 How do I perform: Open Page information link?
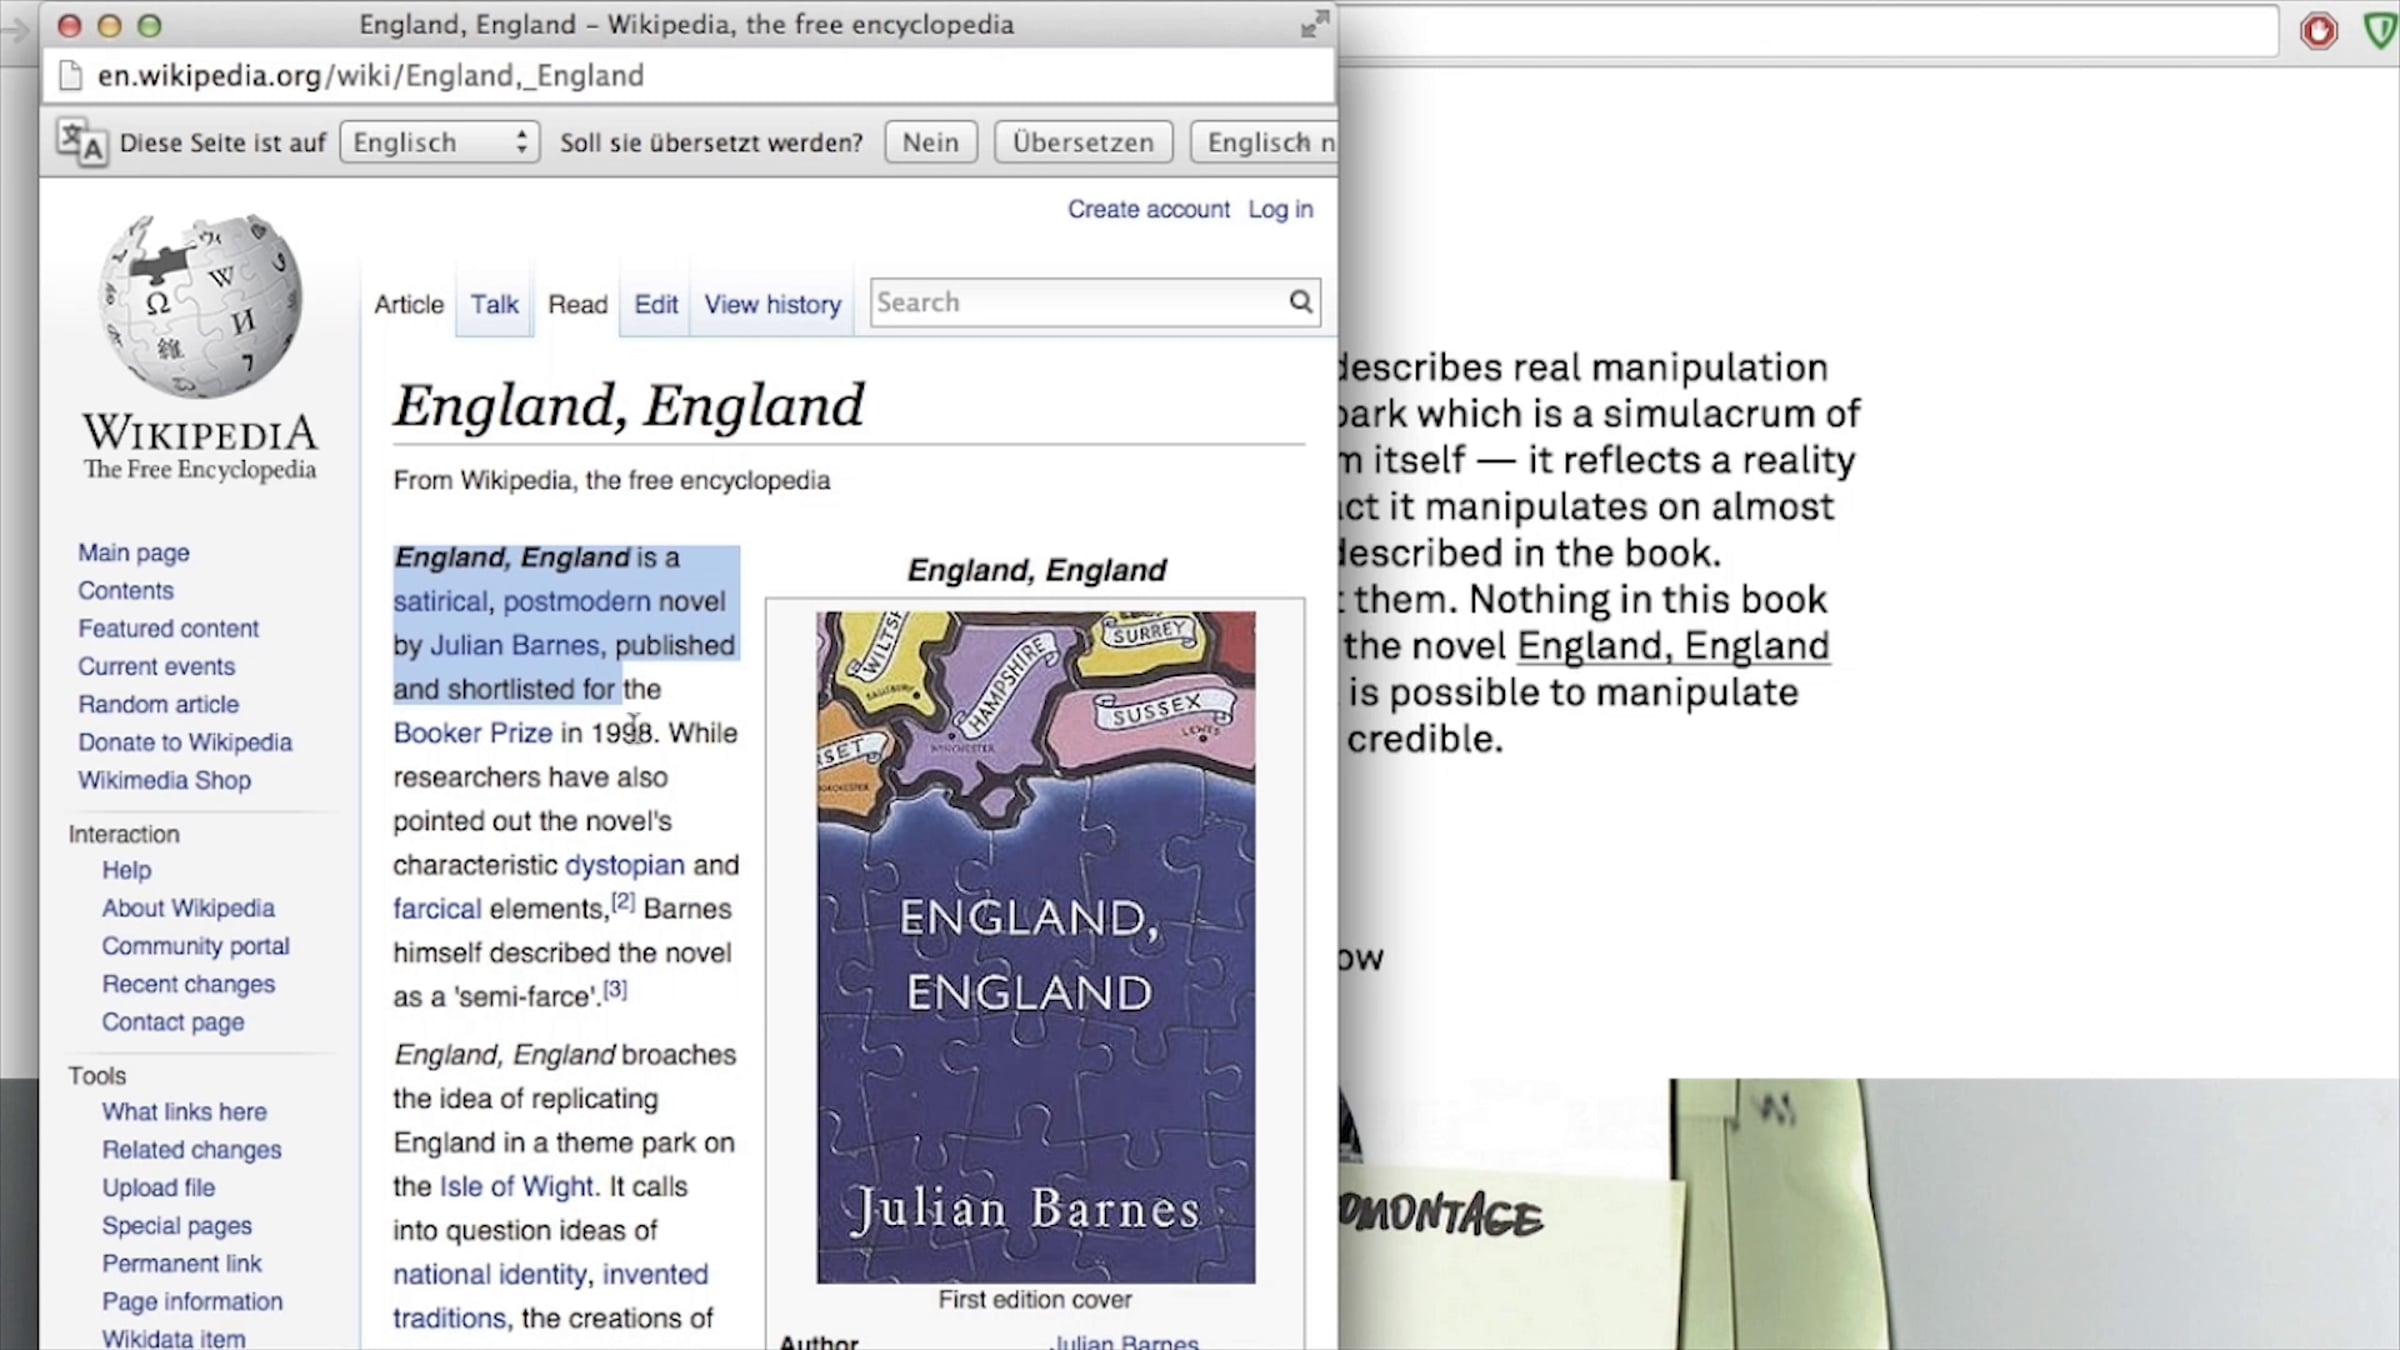(x=193, y=1303)
